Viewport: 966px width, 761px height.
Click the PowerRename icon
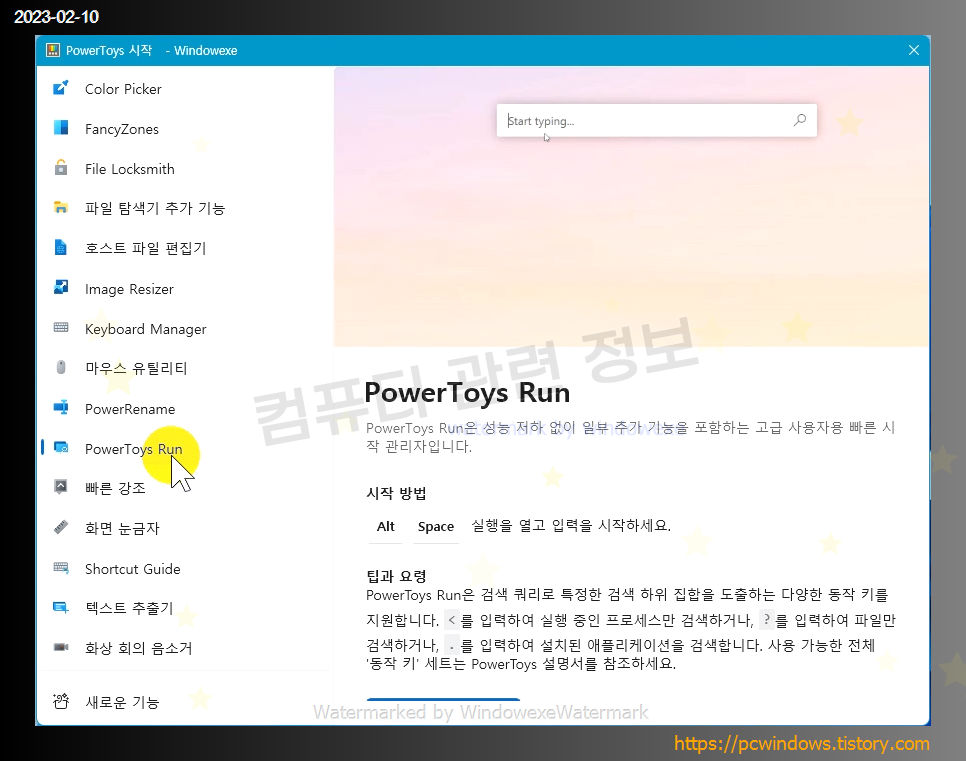[60, 408]
